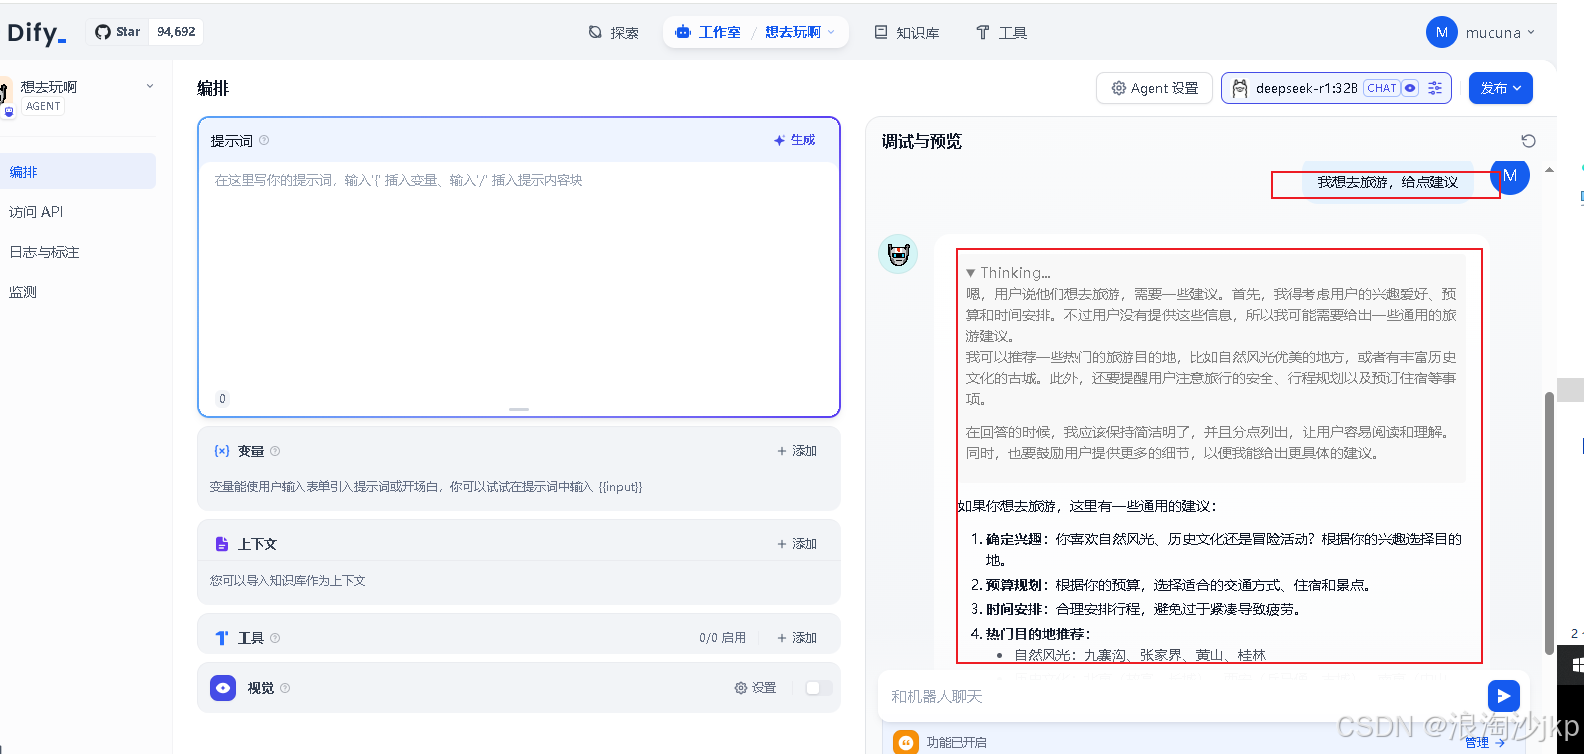The height and width of the screenshot is (754, 1584).
Task: Add a new 变量 variable
Action: click(x=797, y=451)
